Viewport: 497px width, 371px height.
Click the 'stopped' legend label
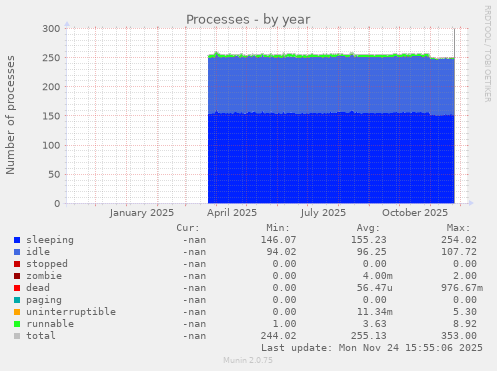coord(47,264)
